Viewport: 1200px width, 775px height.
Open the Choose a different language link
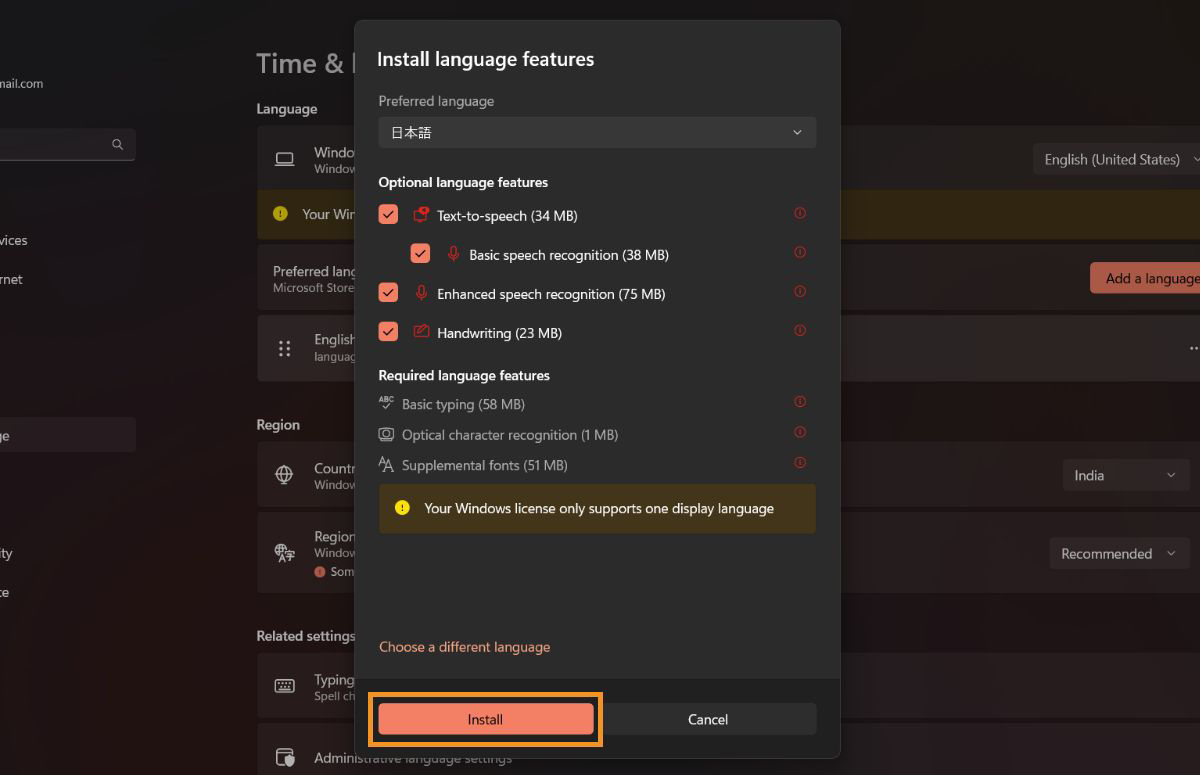pyautogui.click(x=464, y=646)
